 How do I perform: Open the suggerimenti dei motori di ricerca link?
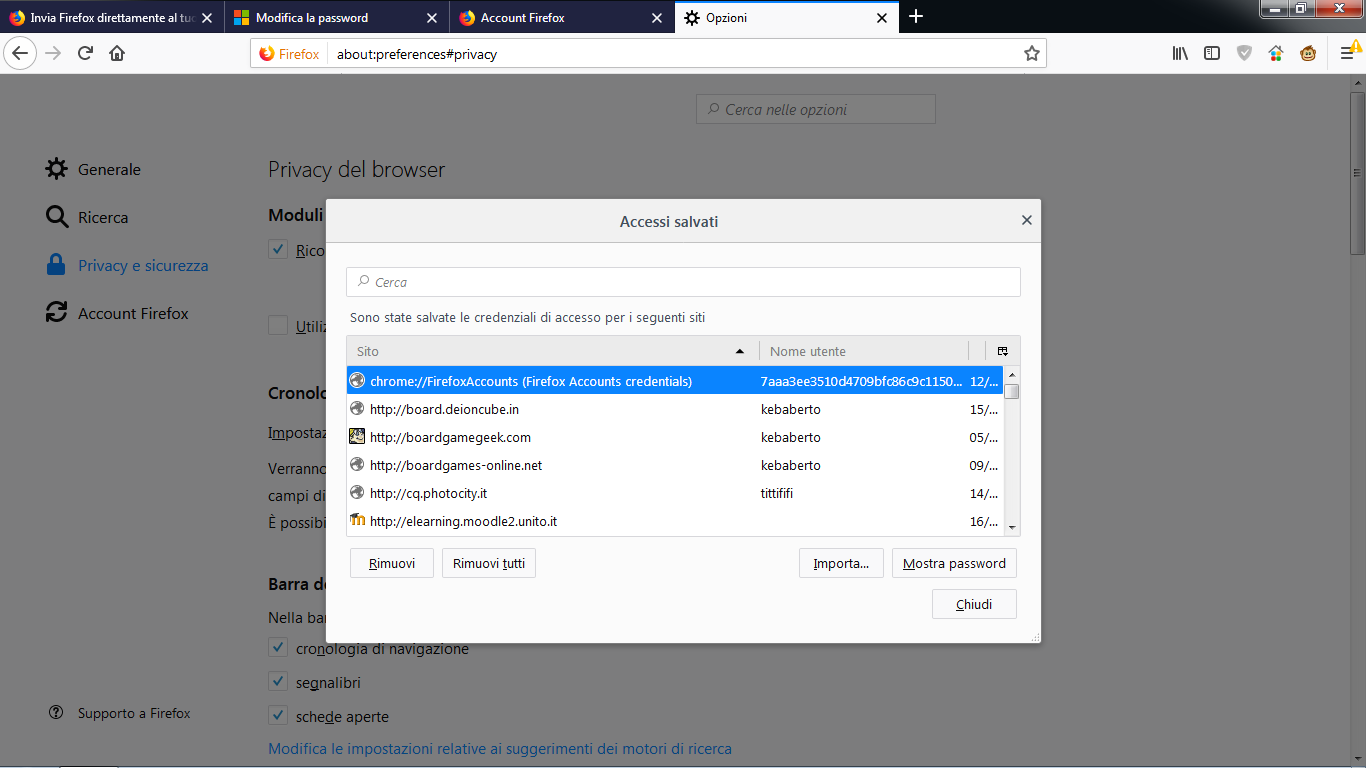(500, 748)
